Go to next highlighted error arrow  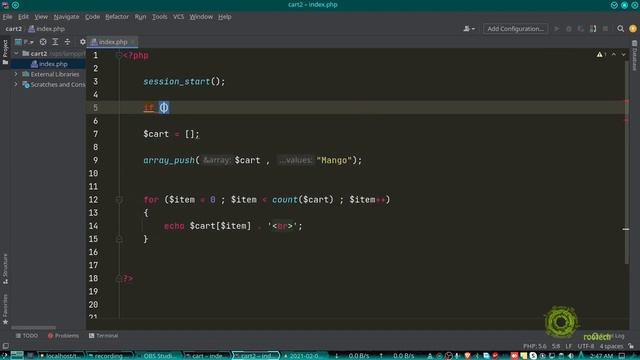[x=623, y=54]
